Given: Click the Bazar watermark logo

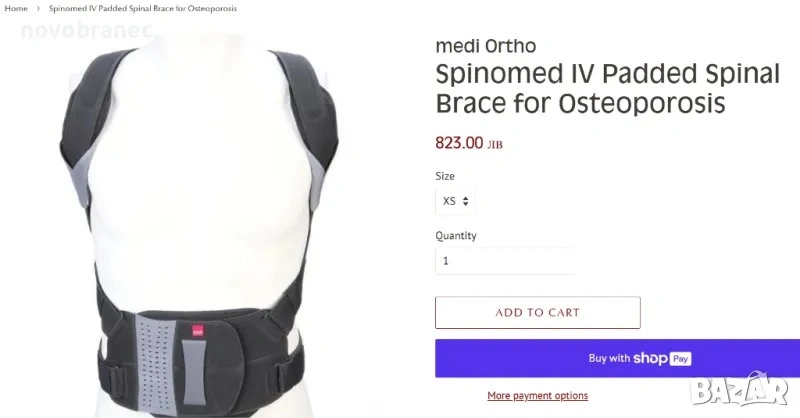Looking at the screenshot, I should 739,390.
